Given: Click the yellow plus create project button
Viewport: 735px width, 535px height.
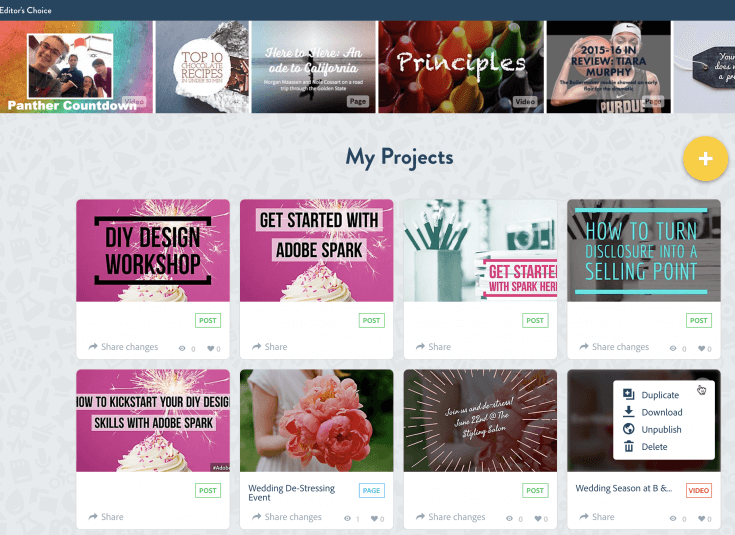Looking at the screenshot, I should tap(705, 158).
